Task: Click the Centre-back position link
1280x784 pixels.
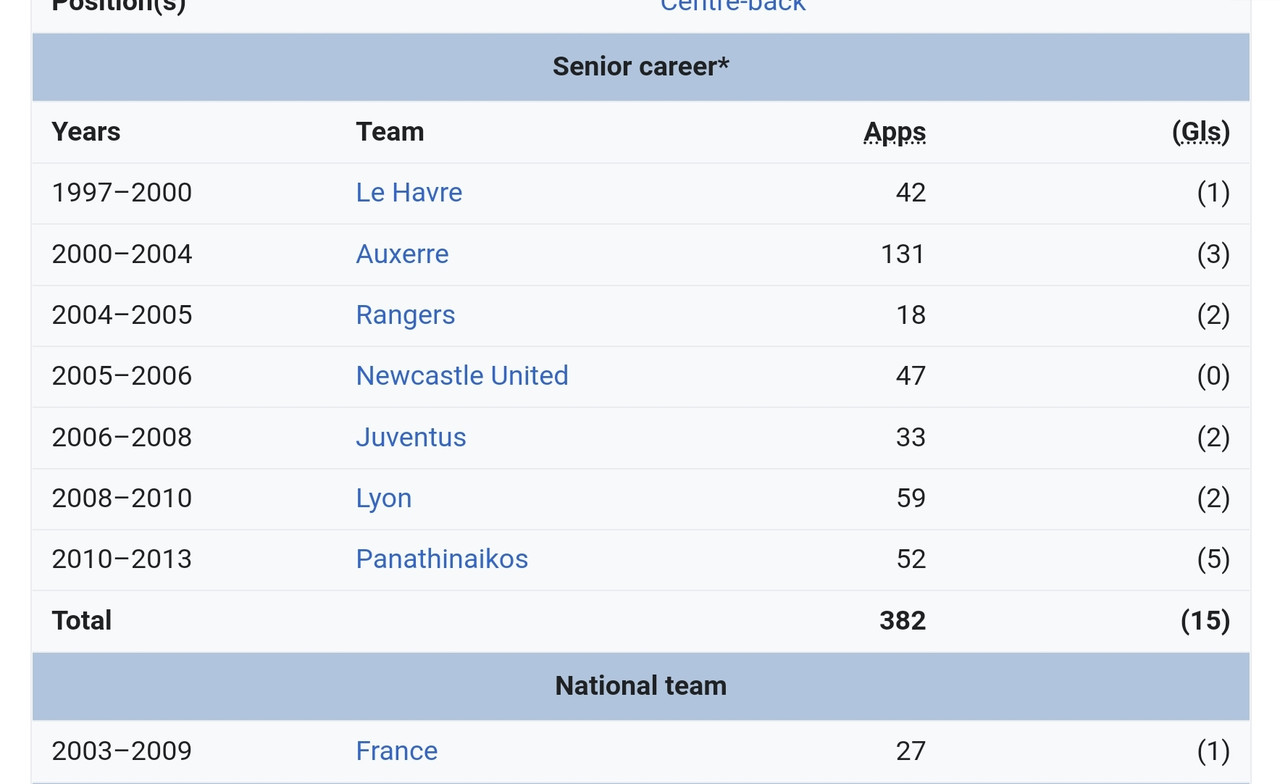Action: (x=732, y=6)
